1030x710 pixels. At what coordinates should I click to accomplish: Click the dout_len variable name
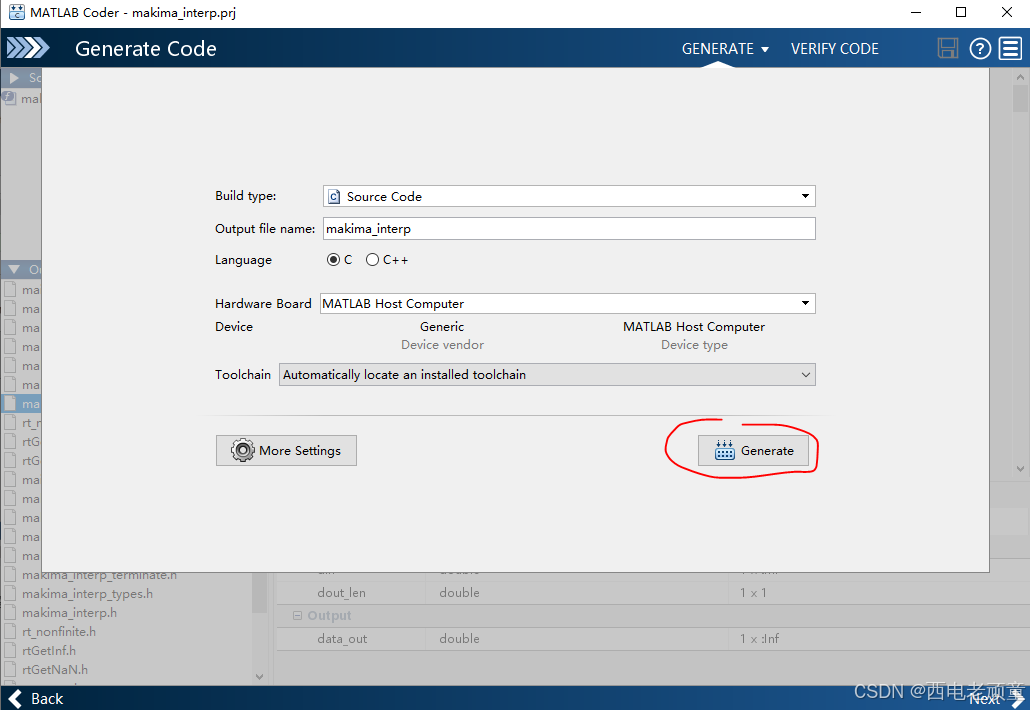tap(341, 592)
